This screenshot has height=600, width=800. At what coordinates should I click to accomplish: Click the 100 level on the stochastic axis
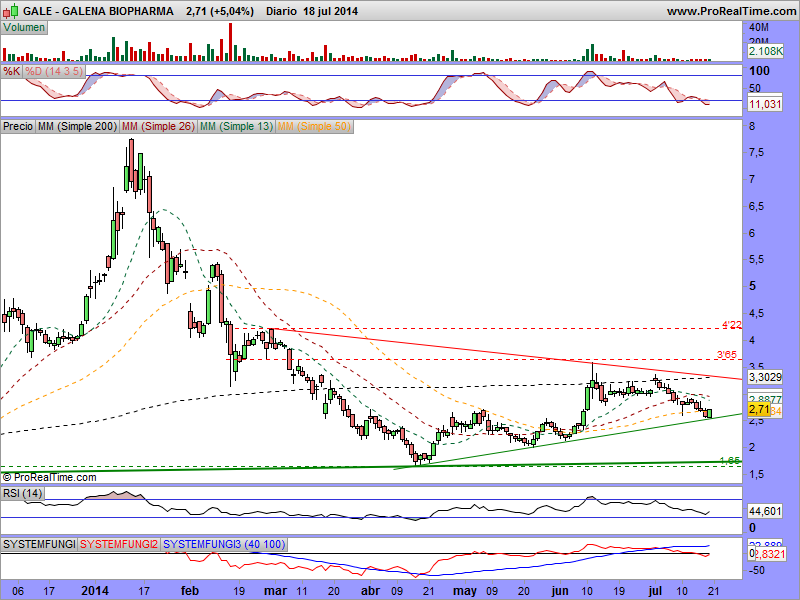pyautogui.click(x=759, y=71)
